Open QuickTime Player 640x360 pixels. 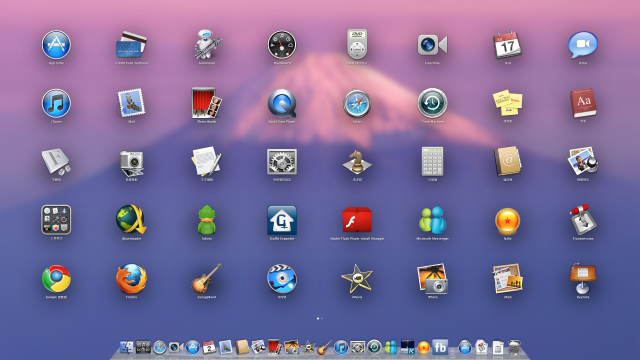click(x=282, y=103)
